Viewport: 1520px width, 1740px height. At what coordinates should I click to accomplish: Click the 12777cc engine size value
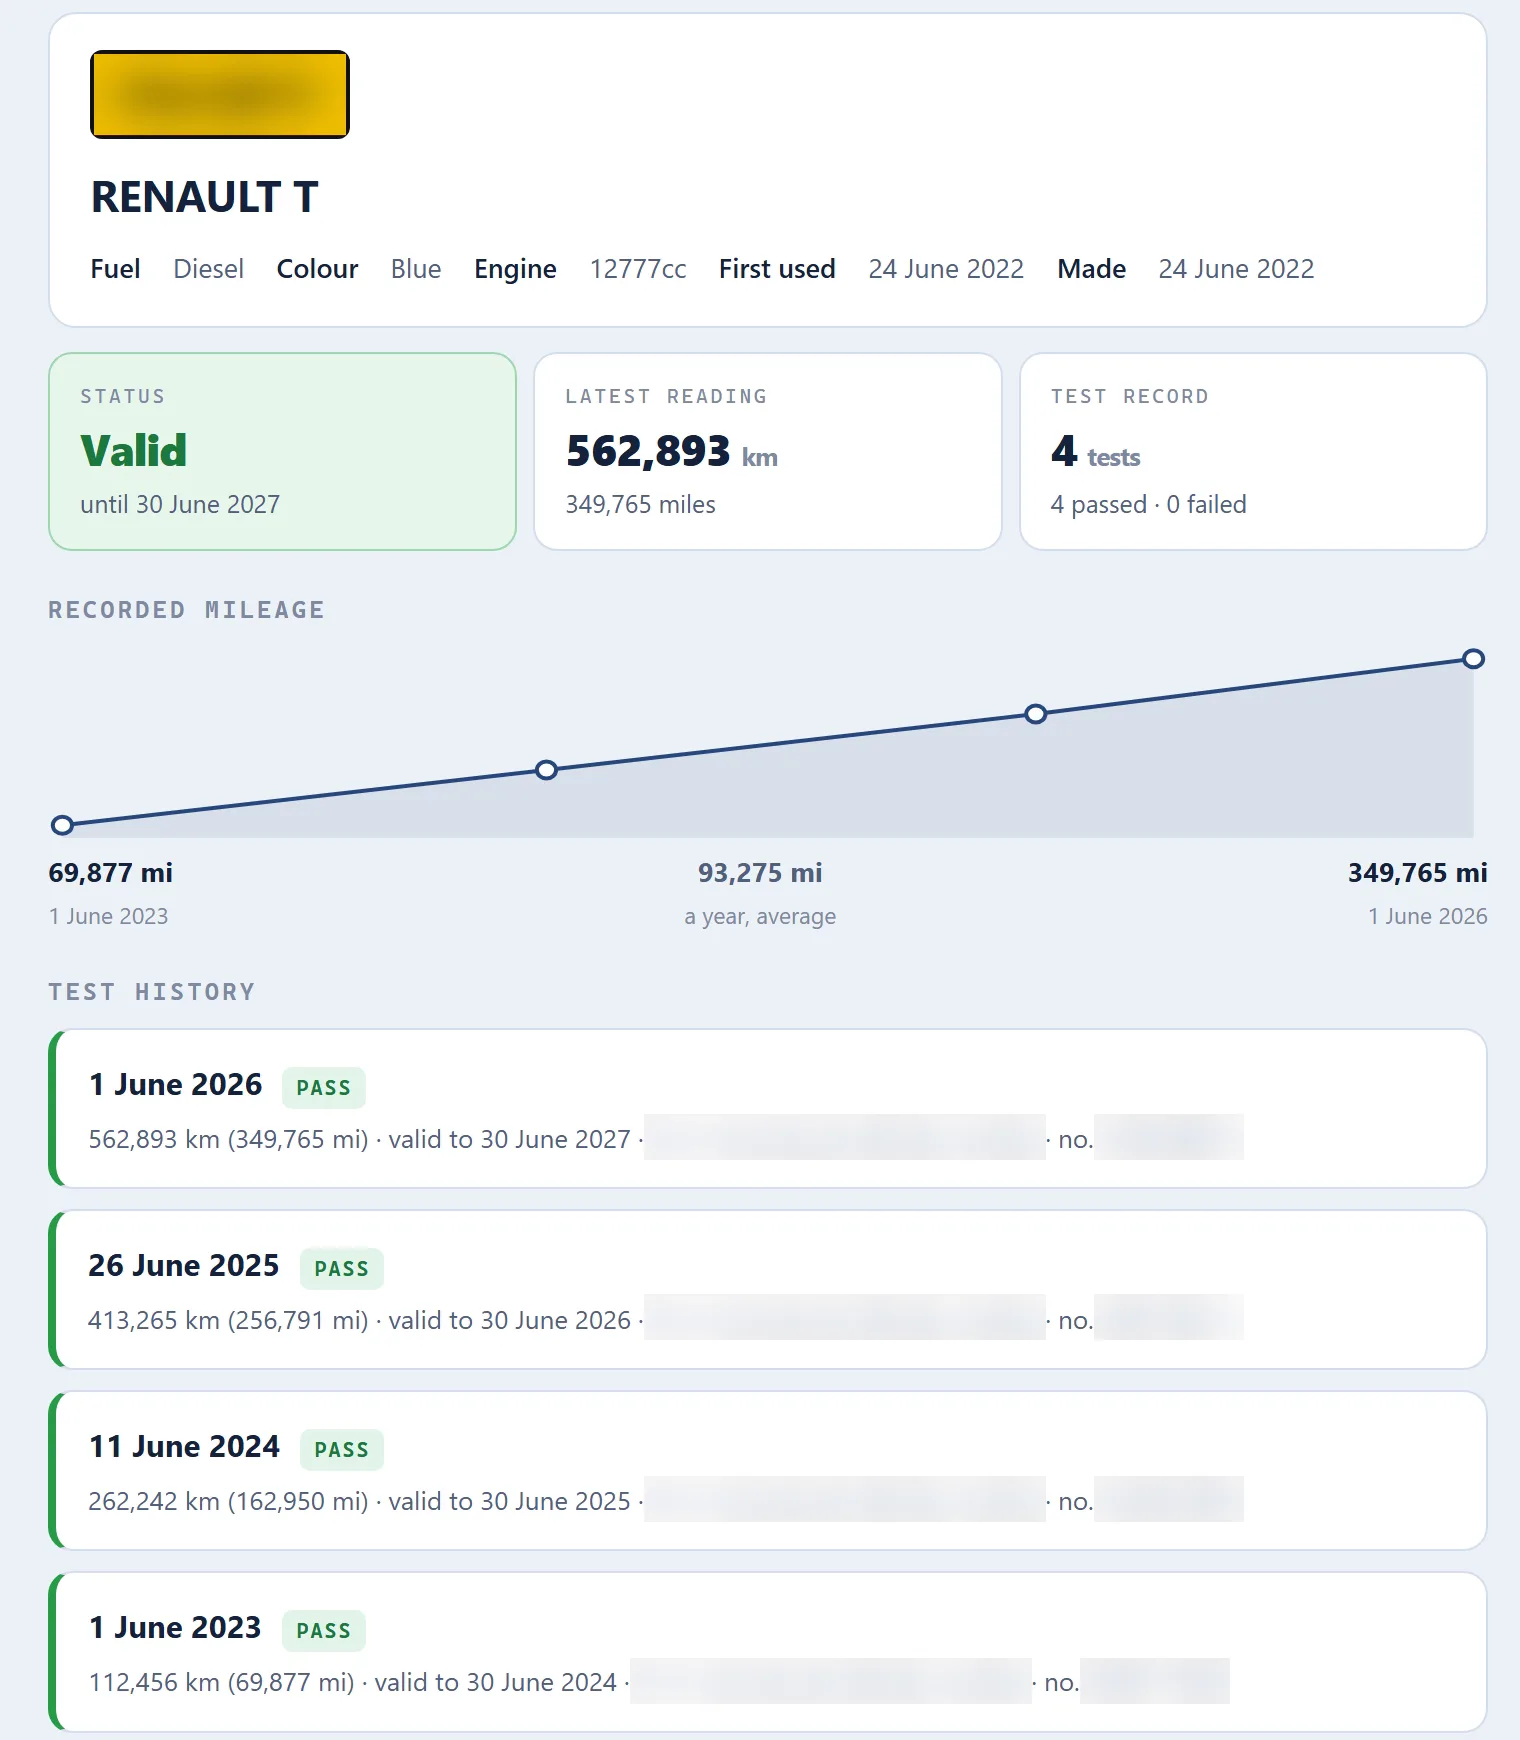click(x=638, y=269)
